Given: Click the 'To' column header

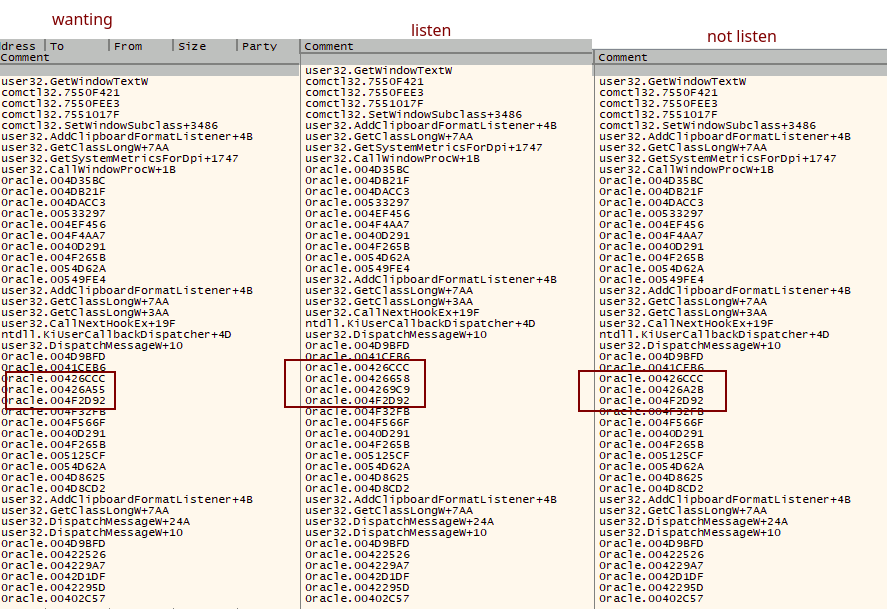Looking at the screenshot, I should click(57, 46).
